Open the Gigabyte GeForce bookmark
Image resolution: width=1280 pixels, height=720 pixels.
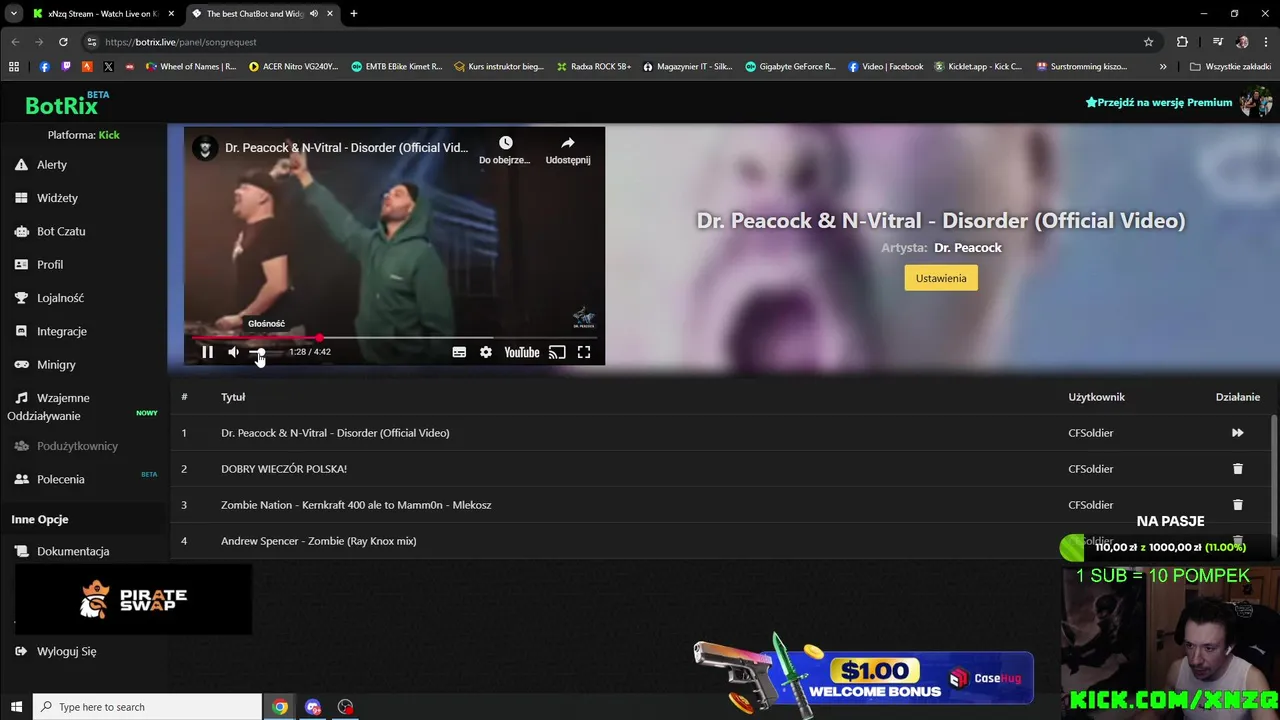click(x=791, y=67)
